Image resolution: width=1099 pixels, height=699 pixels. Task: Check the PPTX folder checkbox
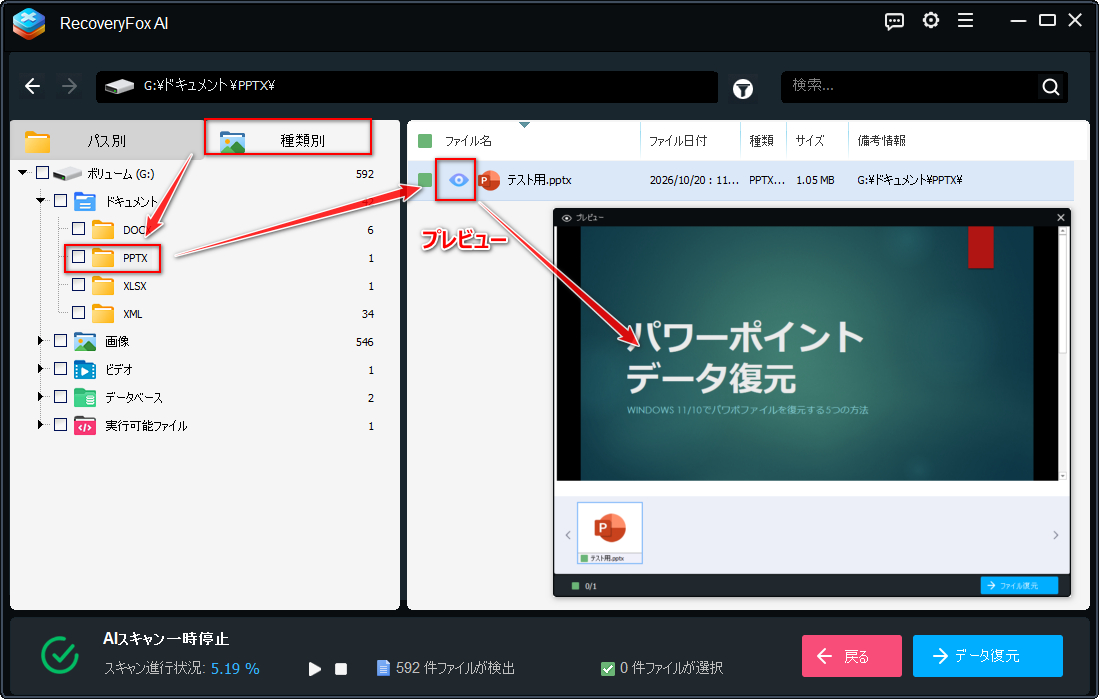78,257
